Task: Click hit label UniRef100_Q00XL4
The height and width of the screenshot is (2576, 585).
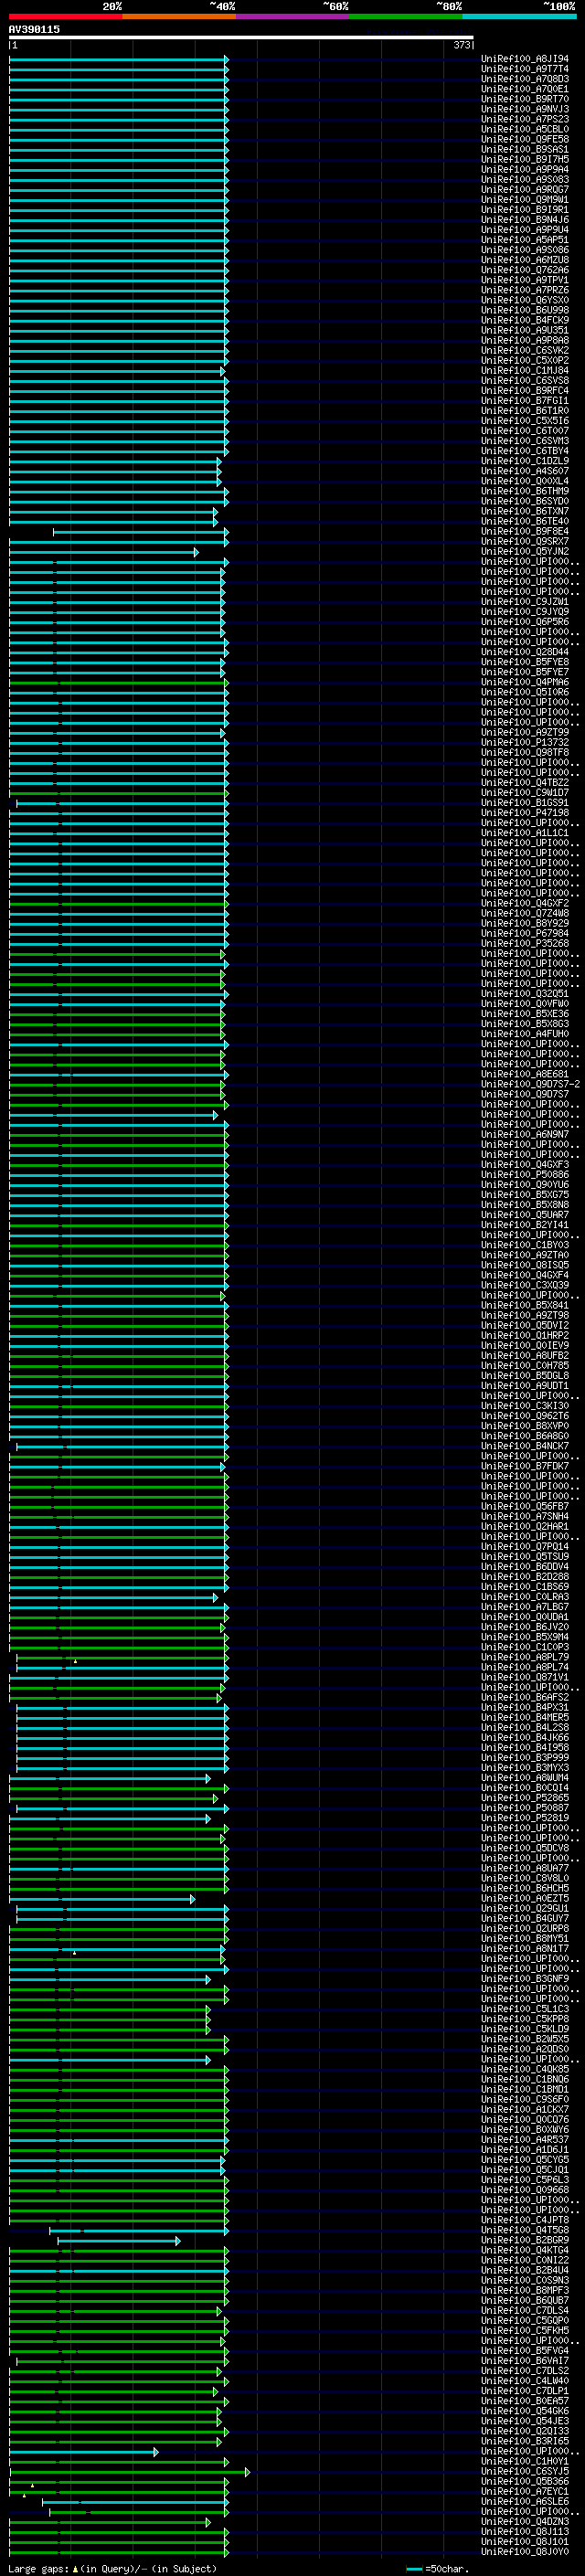Action: 524,481
